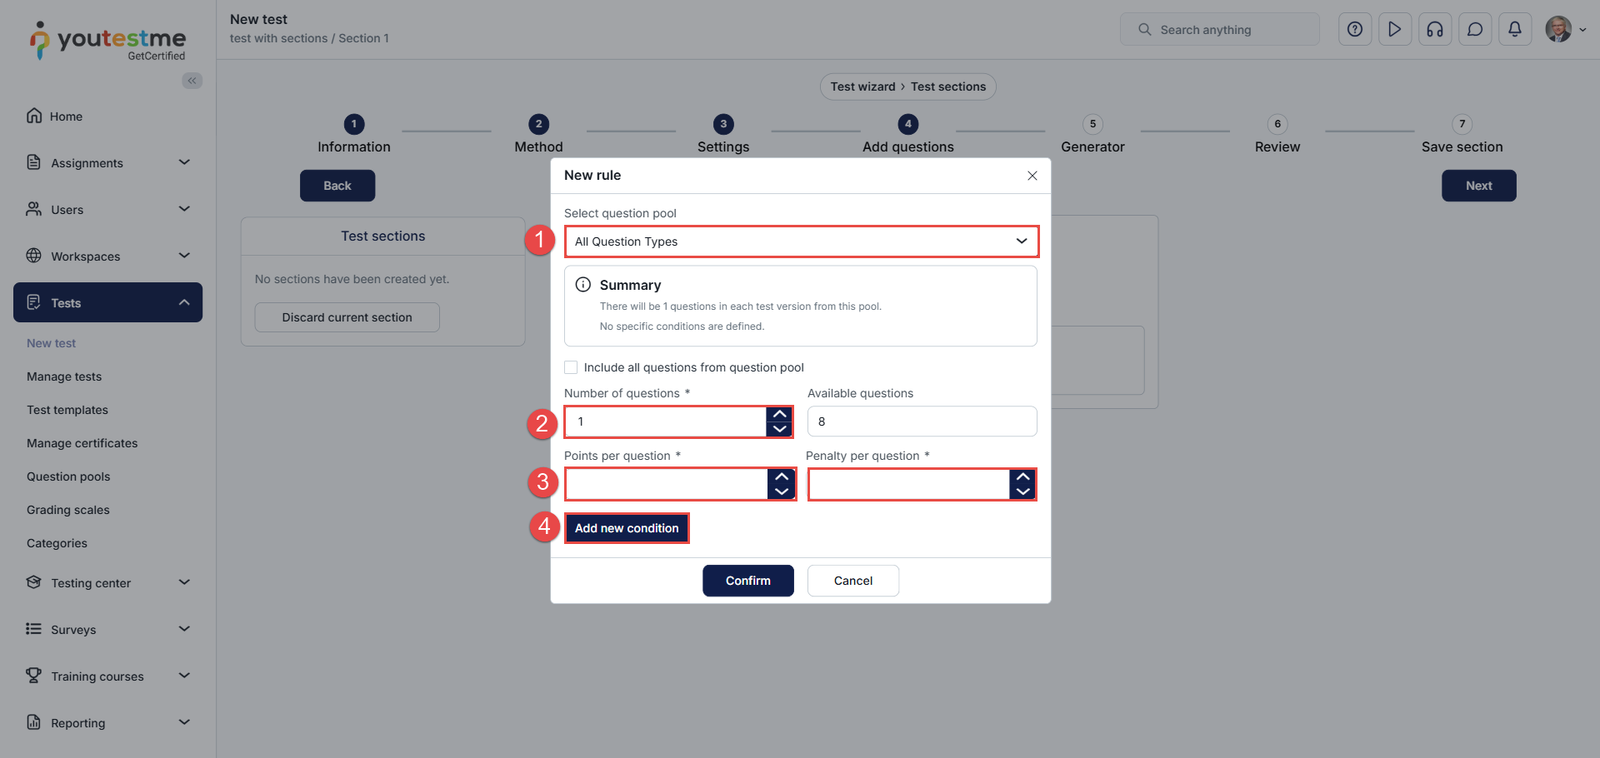Screen dimensions: 1600x758
Task: Click the play button icon in header
Action: (x=1395, y=30)
